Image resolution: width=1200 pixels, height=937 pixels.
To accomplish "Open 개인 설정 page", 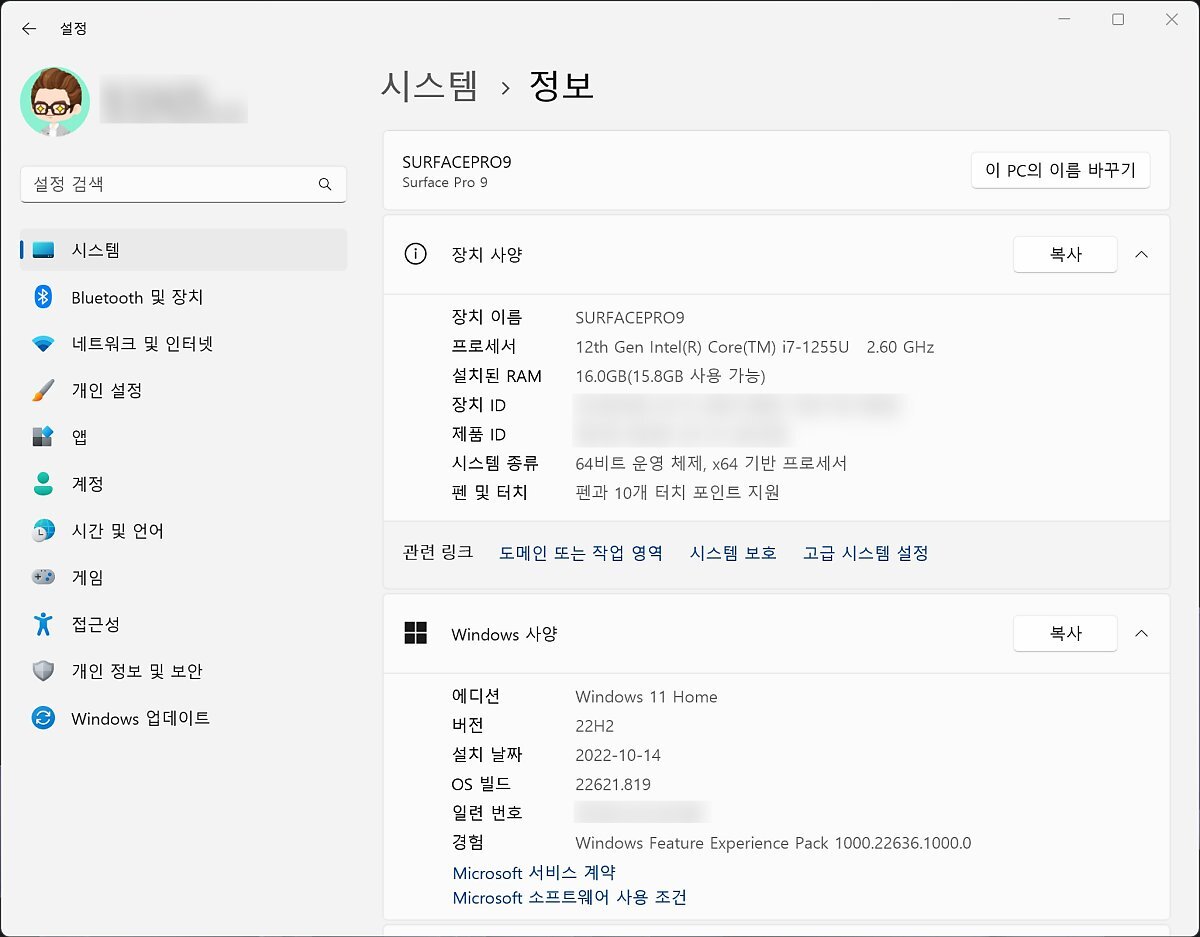I will click(184, 390).
